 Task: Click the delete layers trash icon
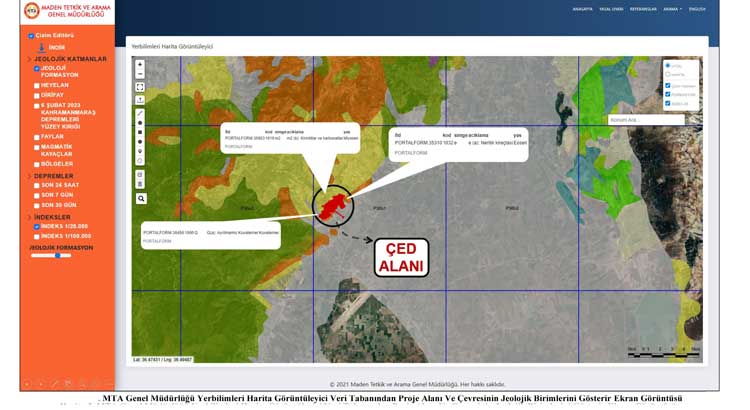(140, 184)
